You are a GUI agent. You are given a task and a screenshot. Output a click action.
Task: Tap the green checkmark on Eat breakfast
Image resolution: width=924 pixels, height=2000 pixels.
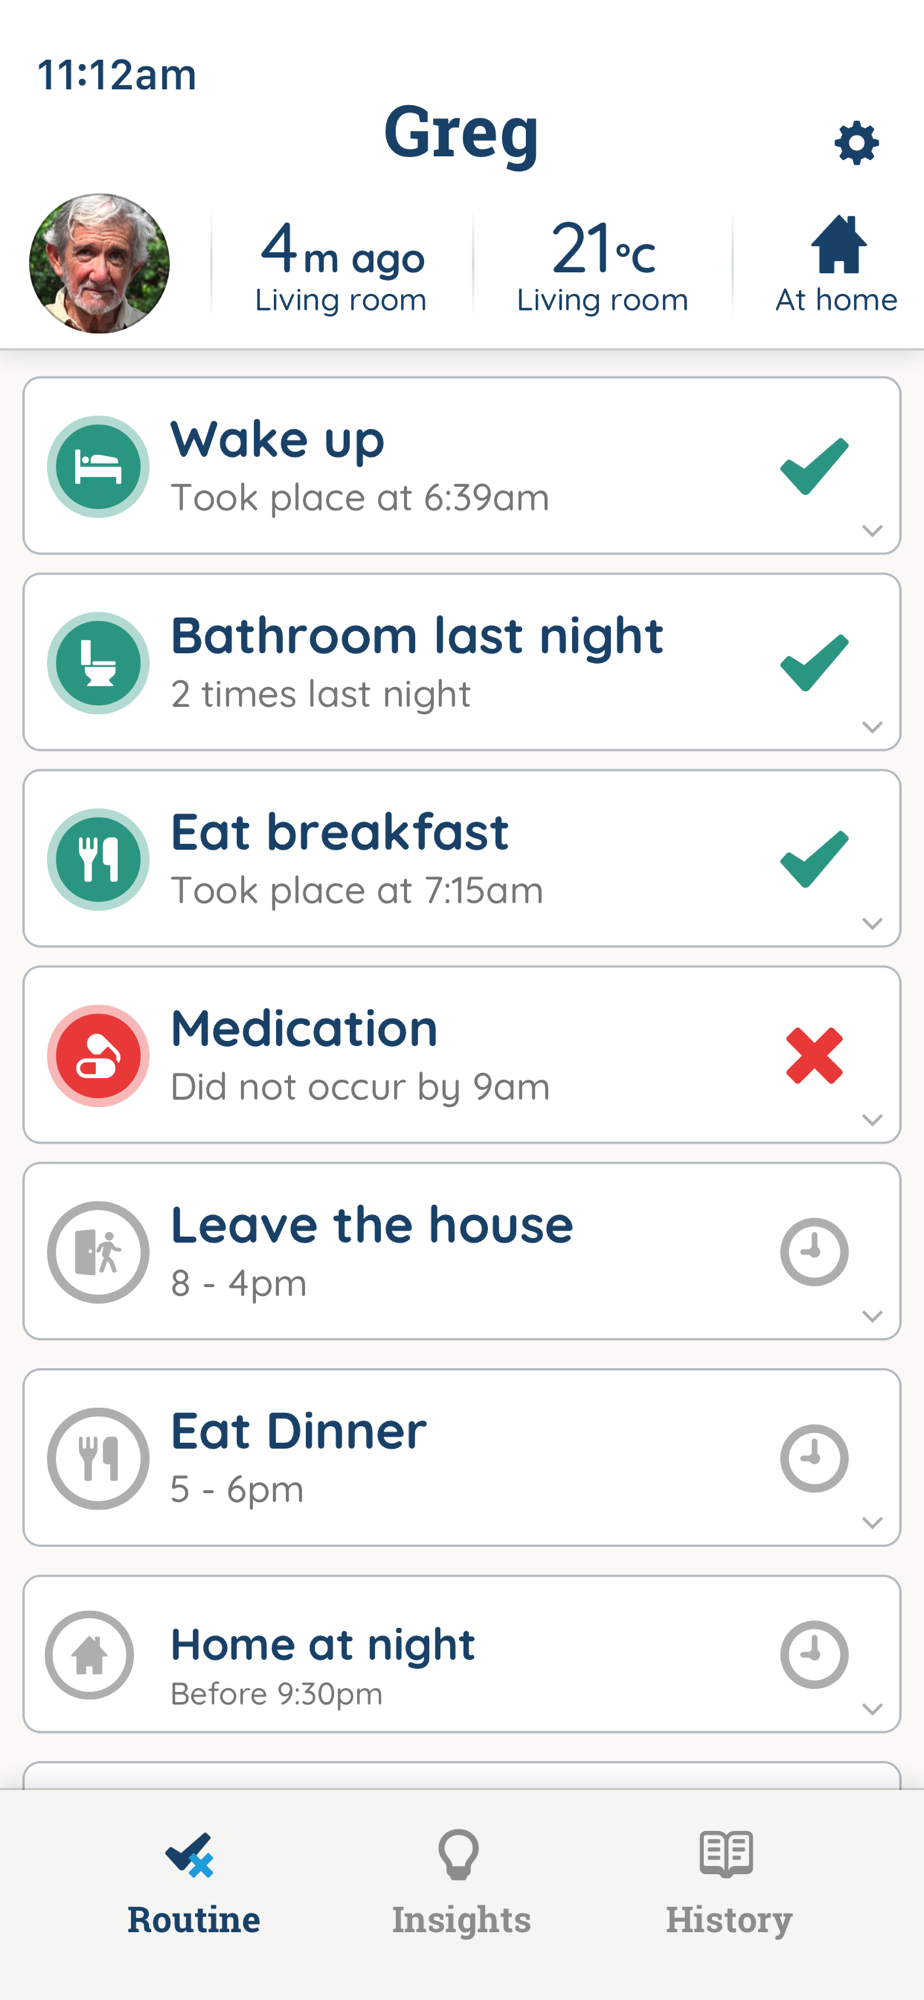(x=815, y=859)
